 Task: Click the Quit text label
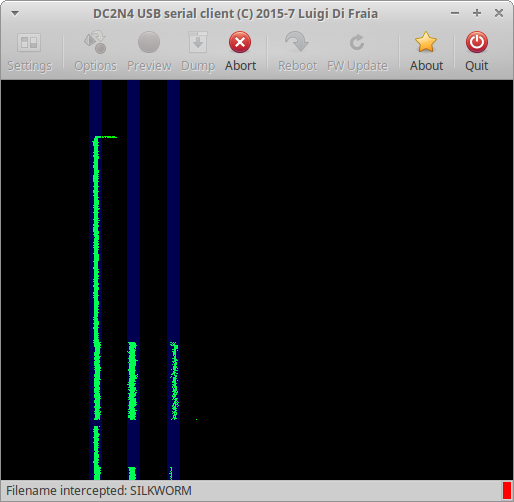pyautogui.click(x=477, y=66)
